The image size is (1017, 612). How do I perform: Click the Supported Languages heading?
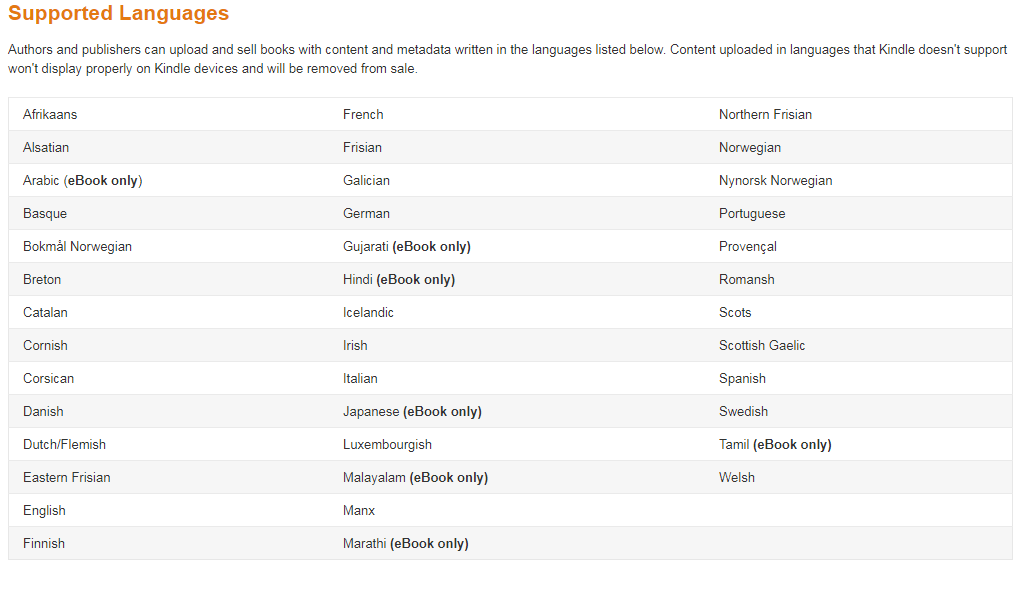[x=119, y=14]
